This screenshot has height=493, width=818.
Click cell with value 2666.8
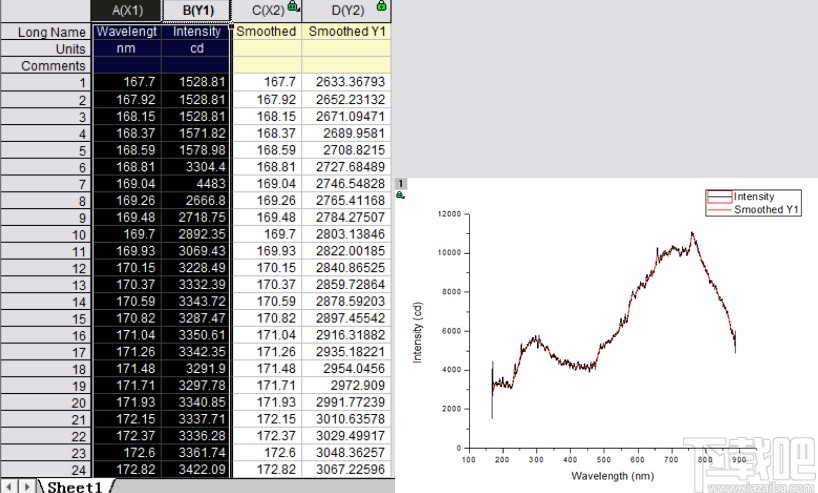pos(196,200)
